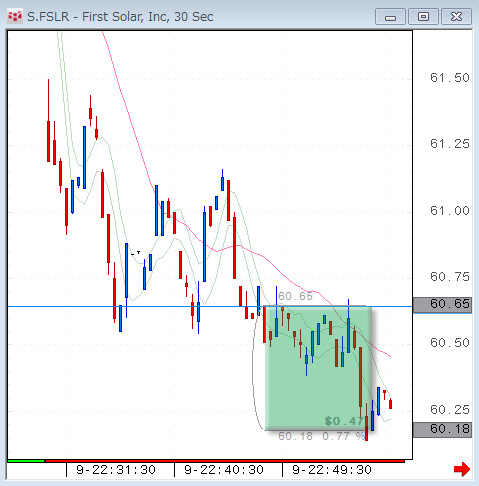The width and height of the screenshot is (479, 486).
Task: Click the gray 60.65 label above green box
Action: pyautogui.click(x=295, y=296)
